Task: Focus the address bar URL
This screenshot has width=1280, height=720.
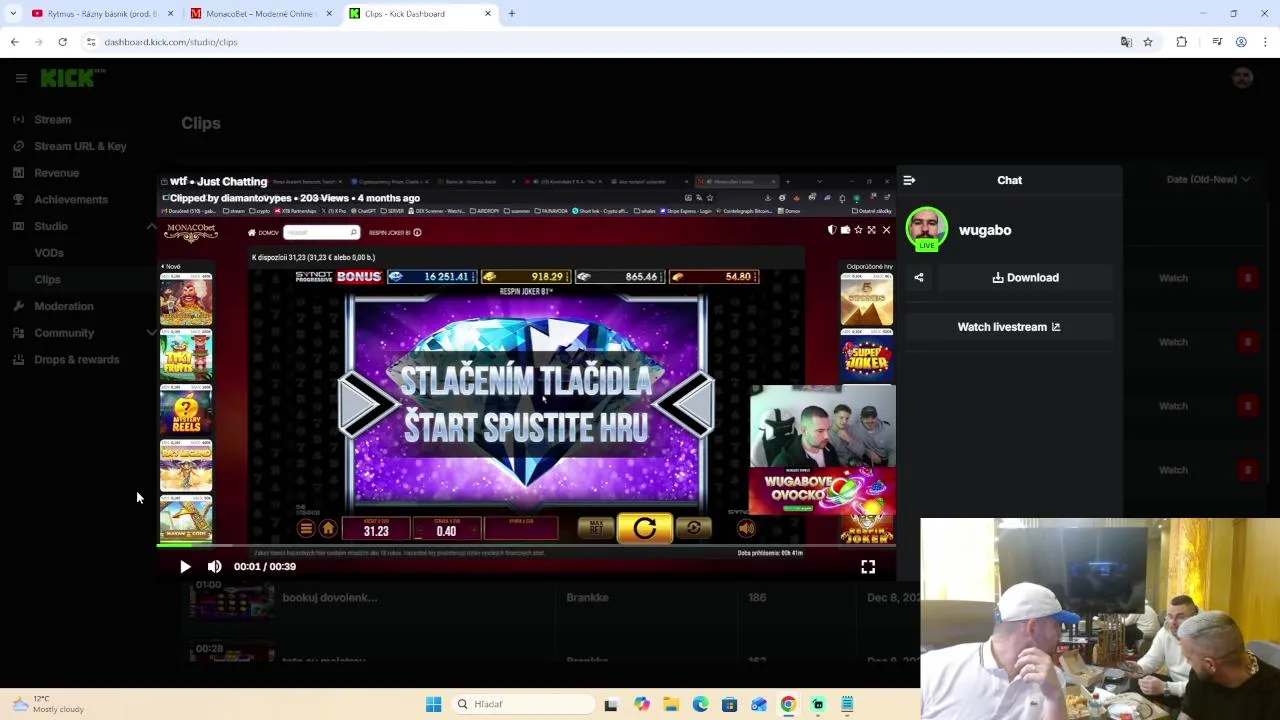Action: (171, 42)
